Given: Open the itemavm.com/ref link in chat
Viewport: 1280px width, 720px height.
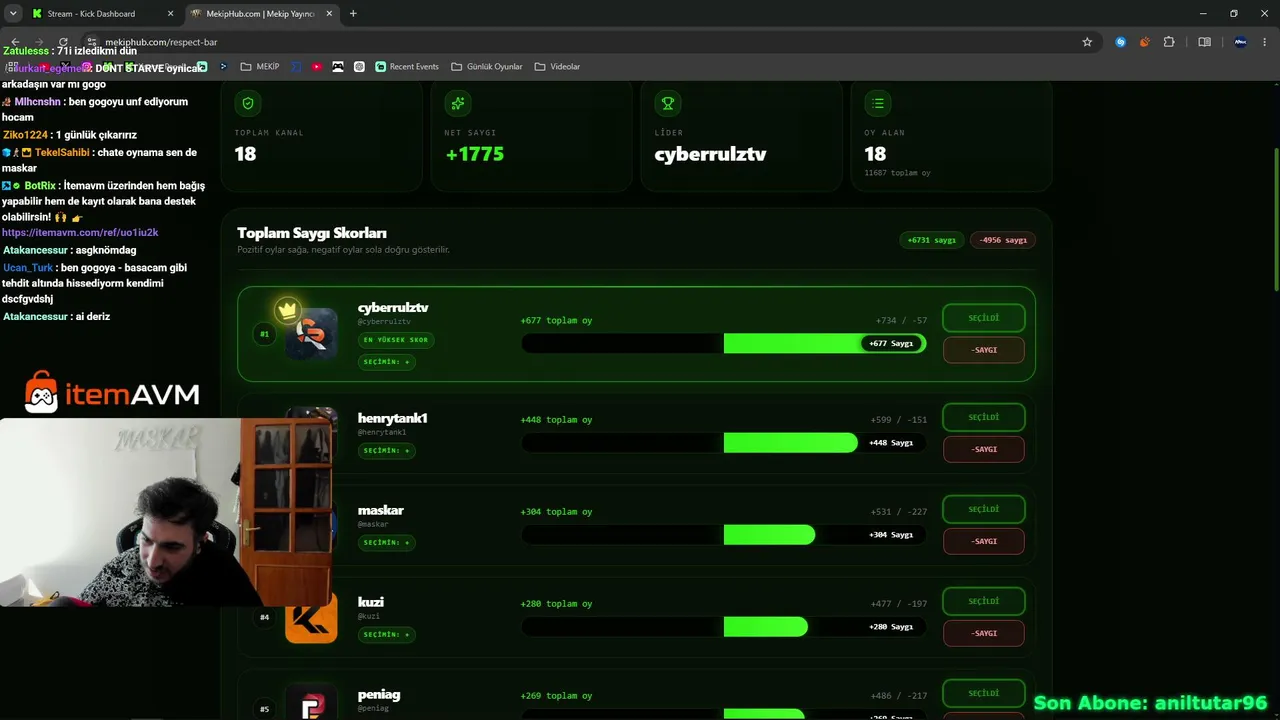Looking at the screenshot, I should [x=80, y=233].
